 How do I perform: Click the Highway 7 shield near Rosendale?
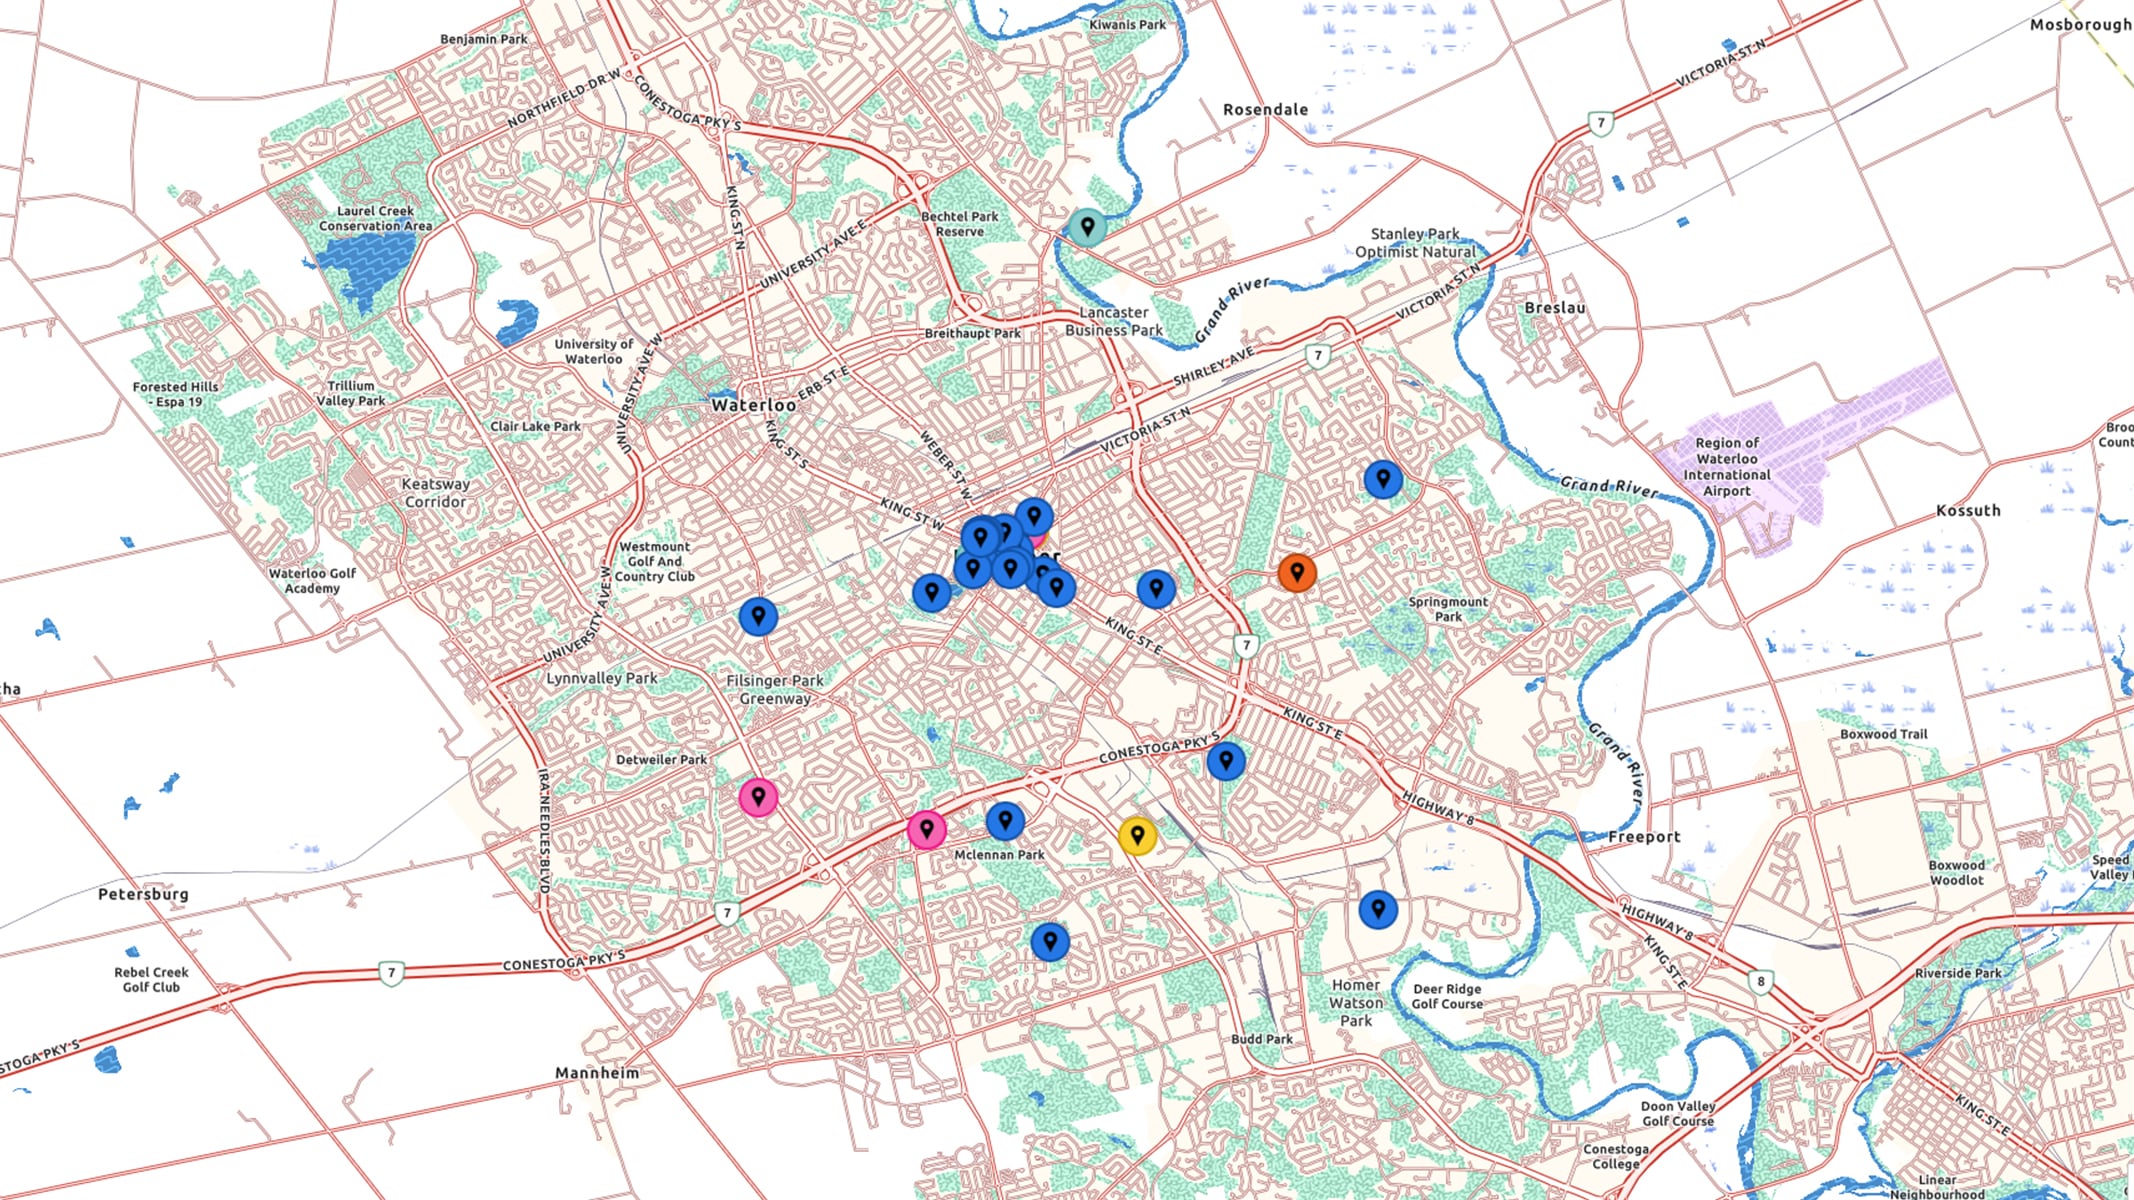[1601, 124]
